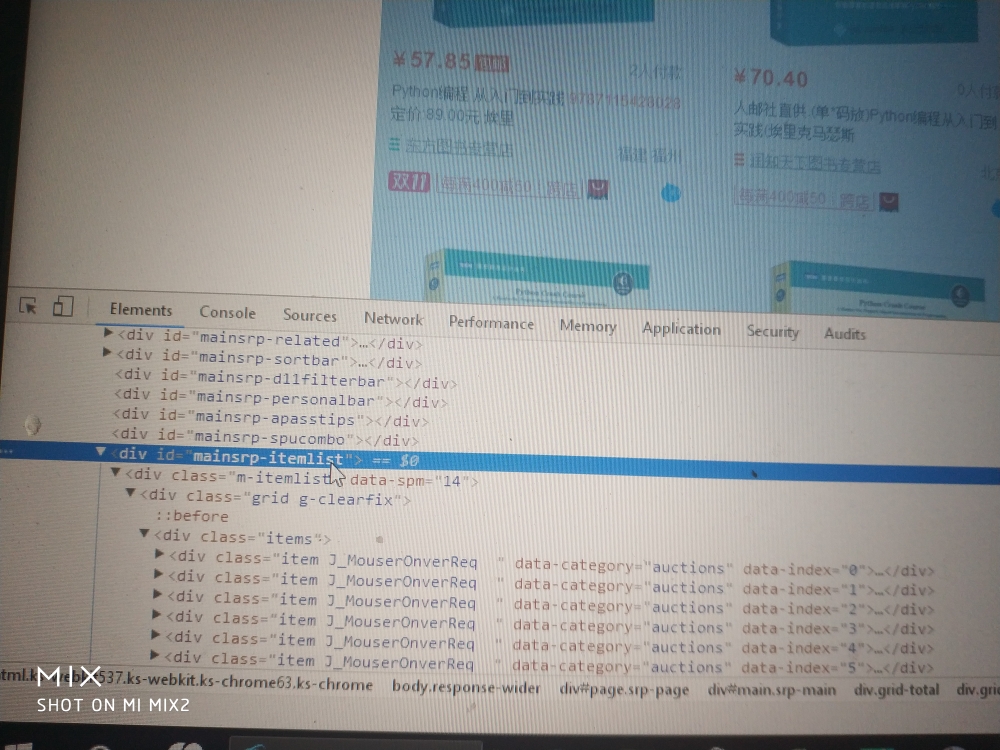
Task: Open the shop link under the ¥57.85 item
Action: point(459,147)
